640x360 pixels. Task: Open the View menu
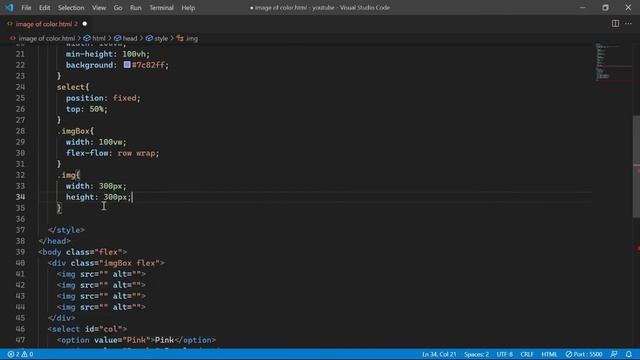coord(99,8)
